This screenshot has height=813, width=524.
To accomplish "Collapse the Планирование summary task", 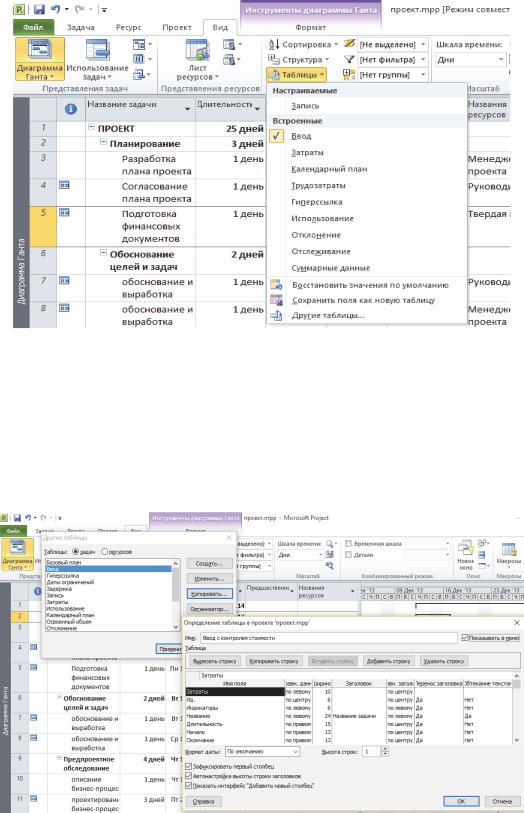I will 103,142.
